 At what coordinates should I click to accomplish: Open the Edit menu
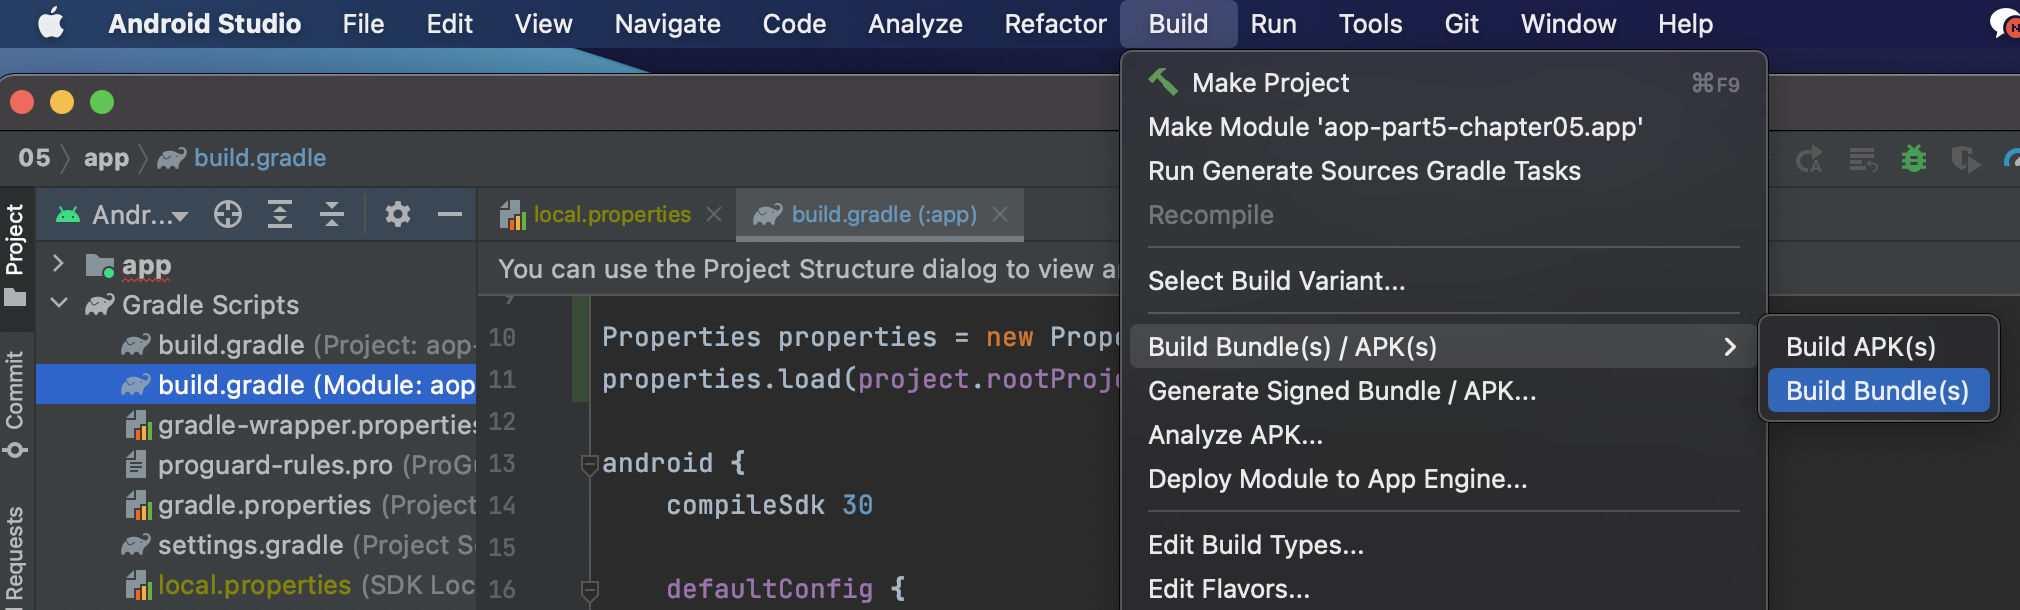pos(449,23)
